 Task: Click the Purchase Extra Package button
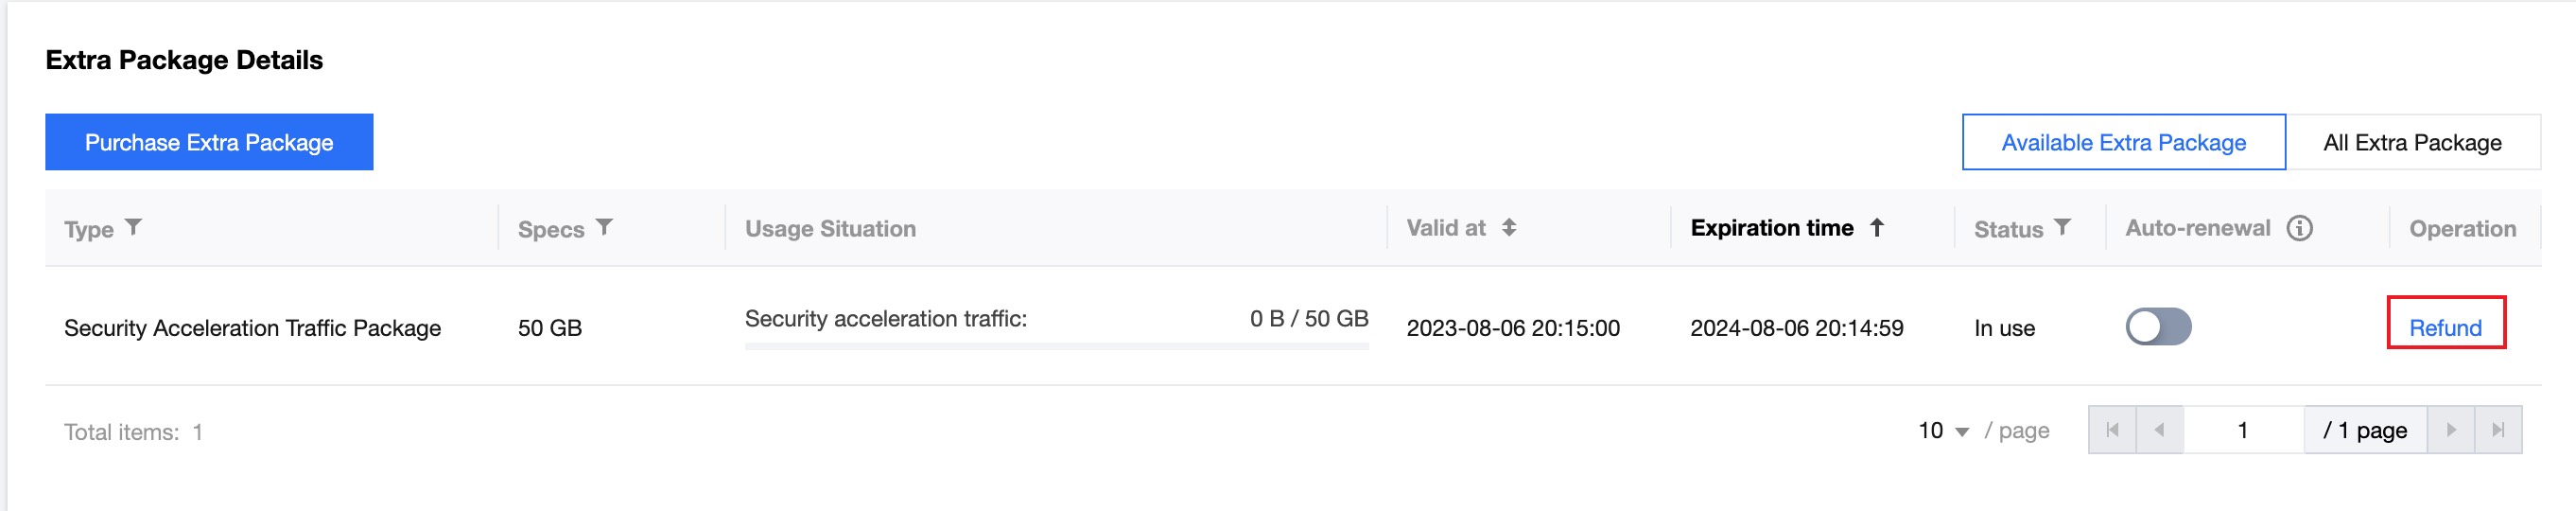pyautogui.click(x=209, y=142)
